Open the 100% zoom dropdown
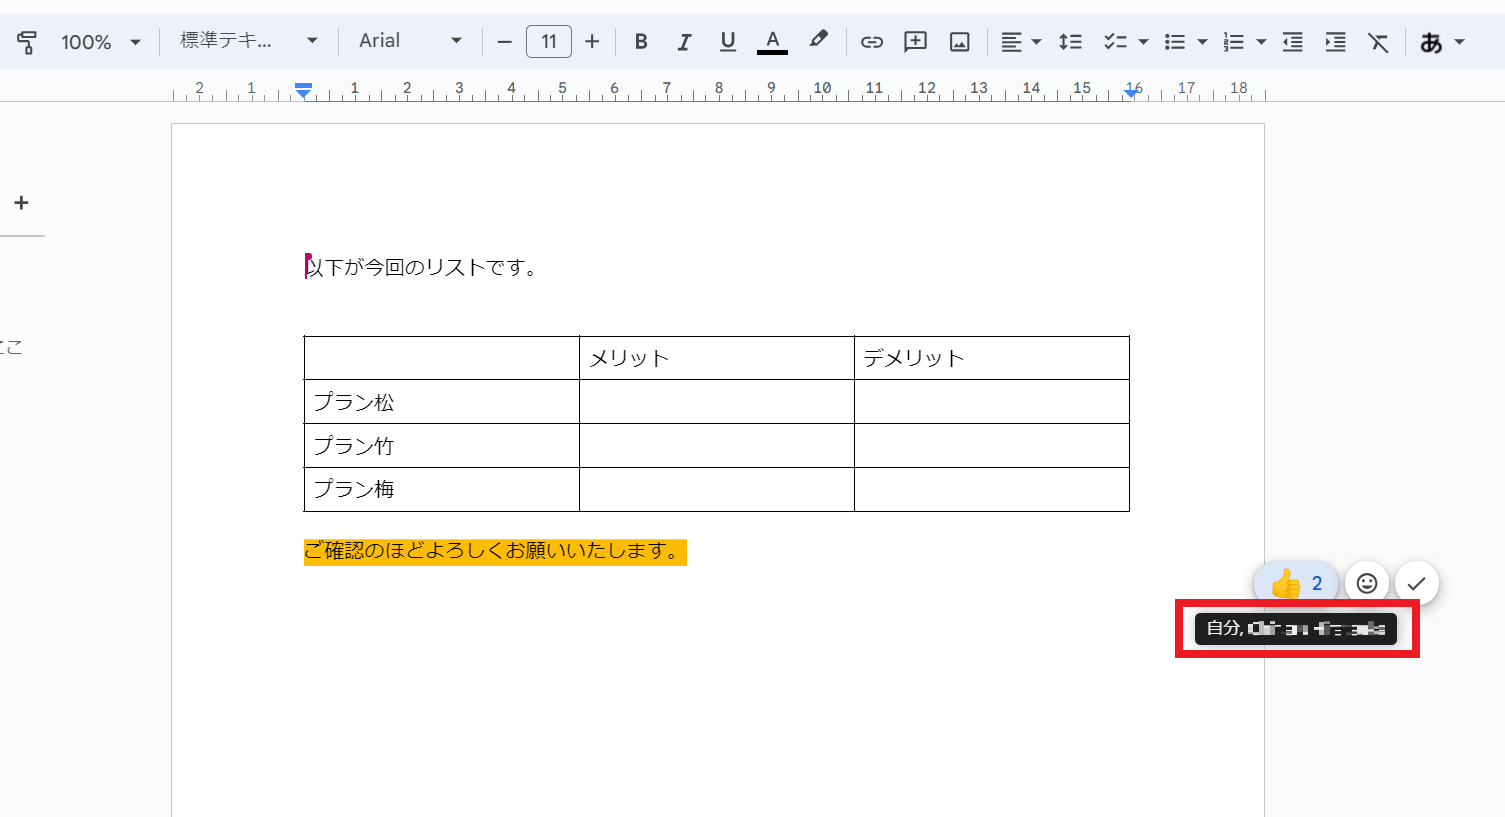1505x817 pixels. [x=100, y=42]
